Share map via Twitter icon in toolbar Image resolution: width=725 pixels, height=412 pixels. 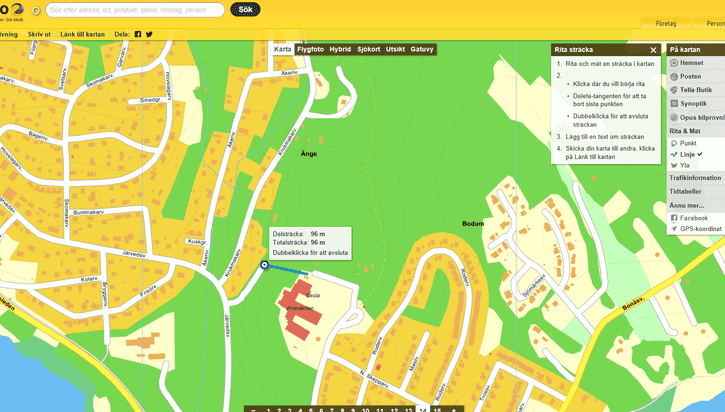pyautogui.click(x=150, y=34)
